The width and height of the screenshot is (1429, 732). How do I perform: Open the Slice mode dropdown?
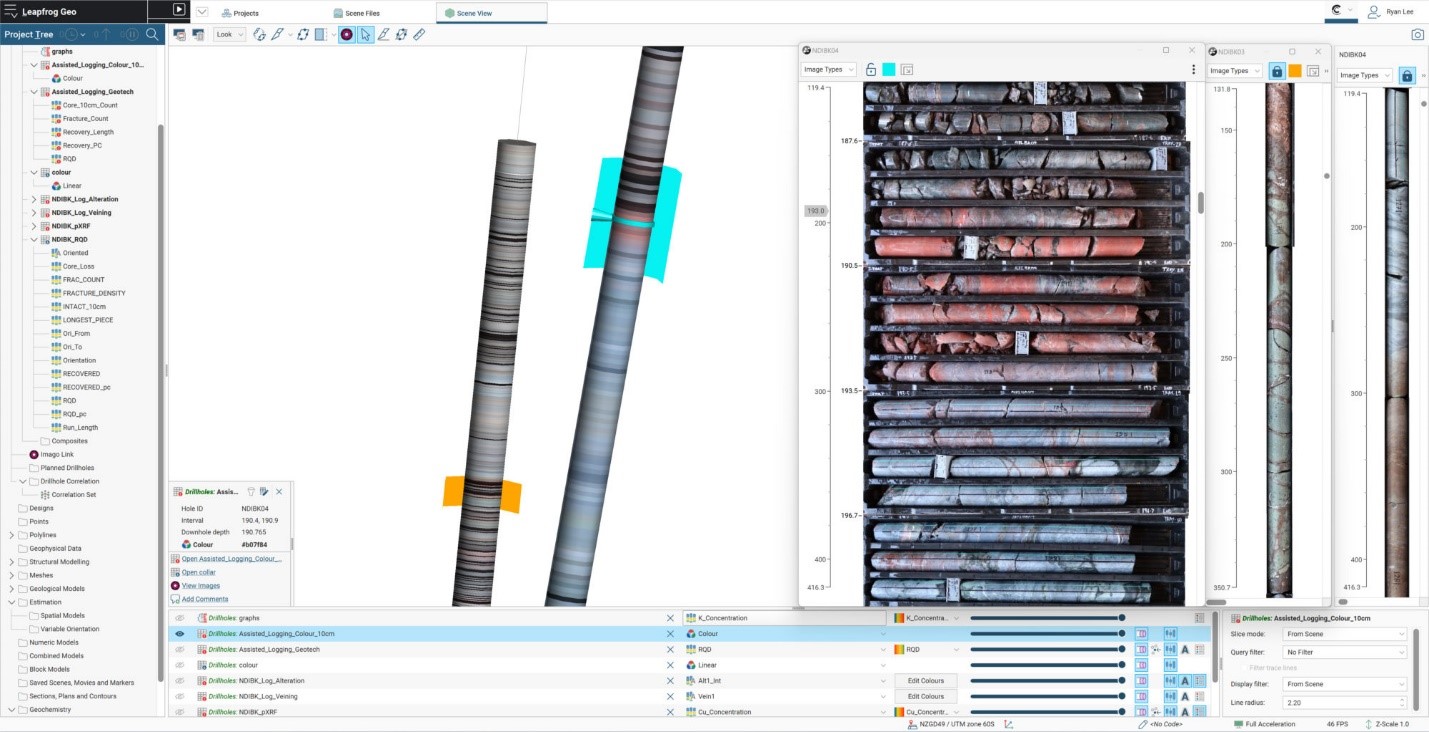click(1346, 635)
